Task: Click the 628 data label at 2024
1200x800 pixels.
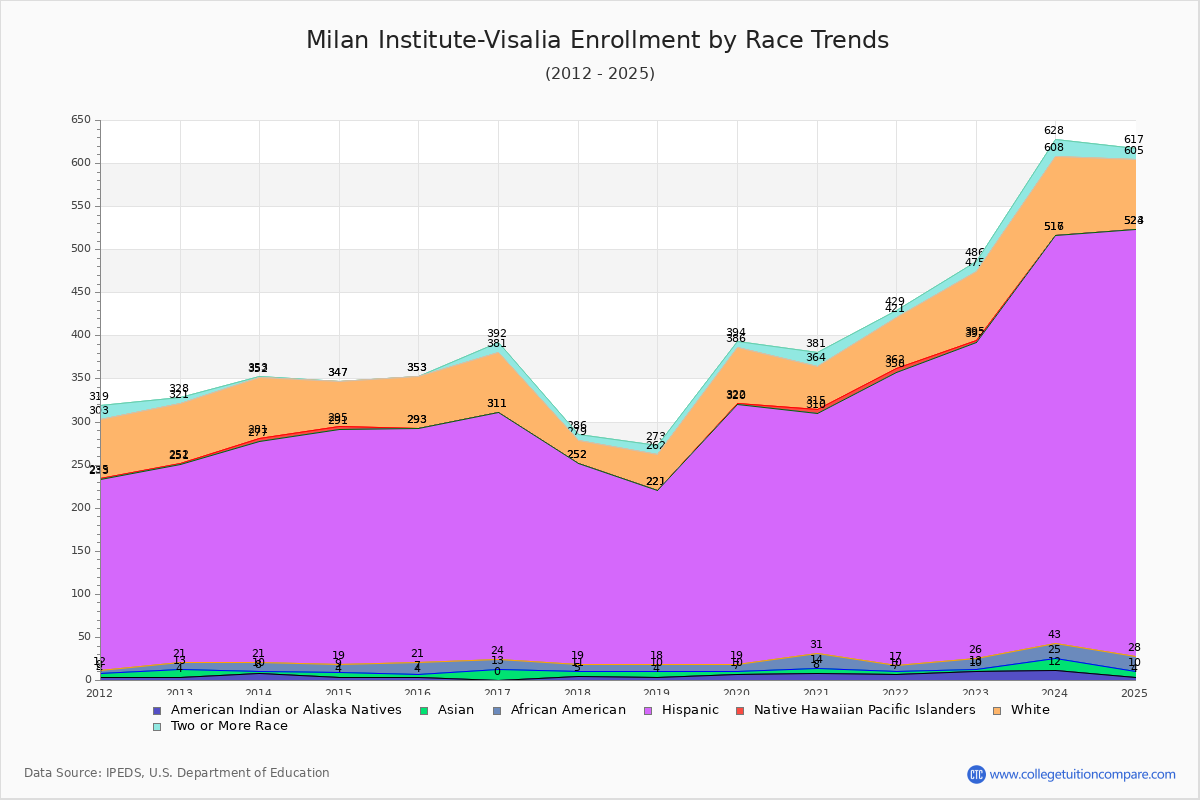Action: click(x=1054, y=131)
